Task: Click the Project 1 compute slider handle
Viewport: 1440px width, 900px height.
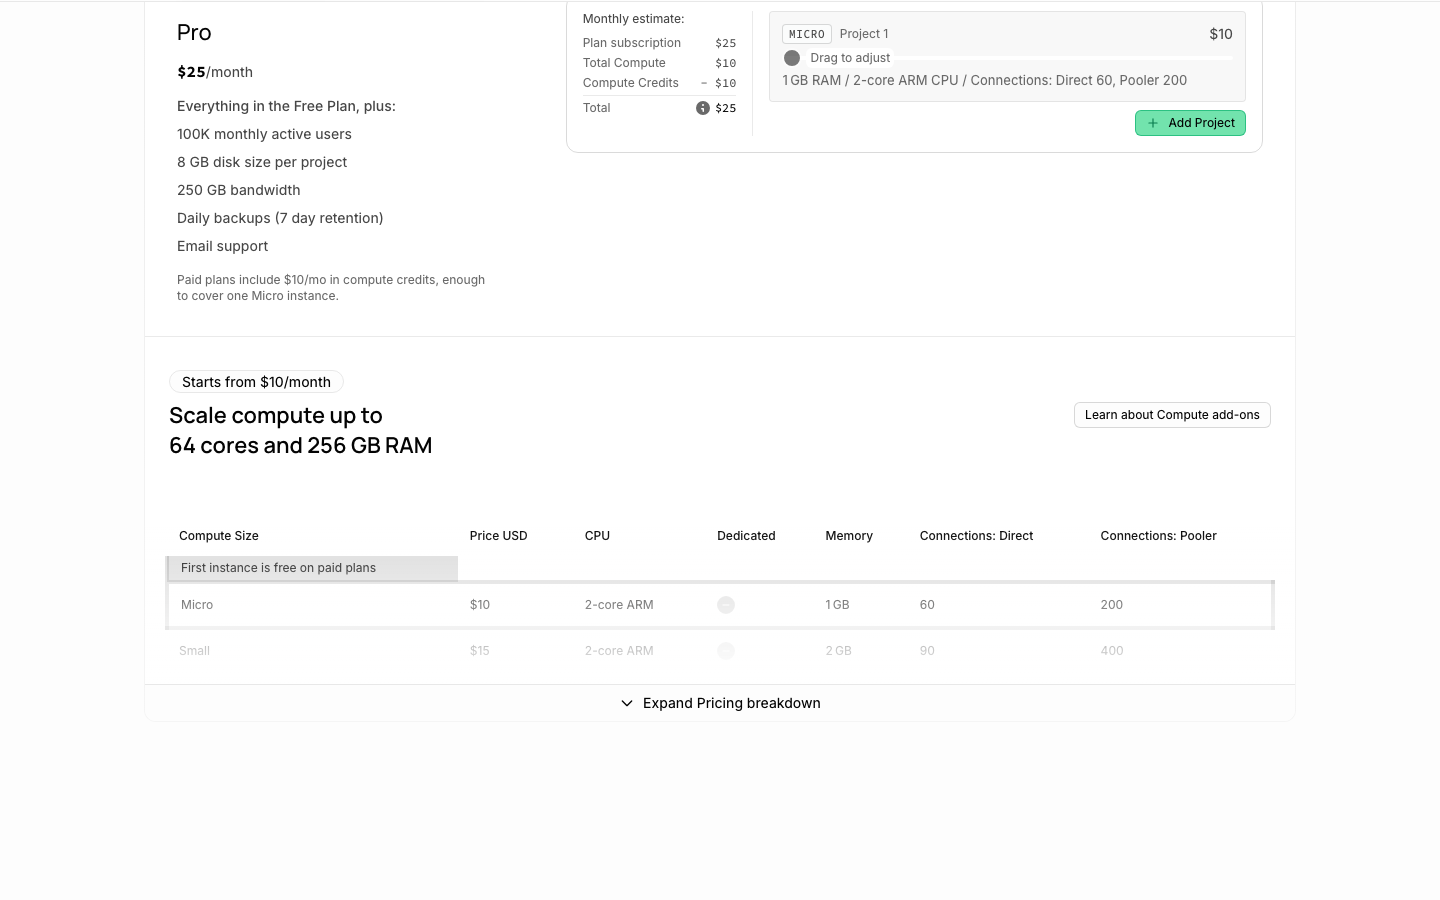Action: coord(792,58)
